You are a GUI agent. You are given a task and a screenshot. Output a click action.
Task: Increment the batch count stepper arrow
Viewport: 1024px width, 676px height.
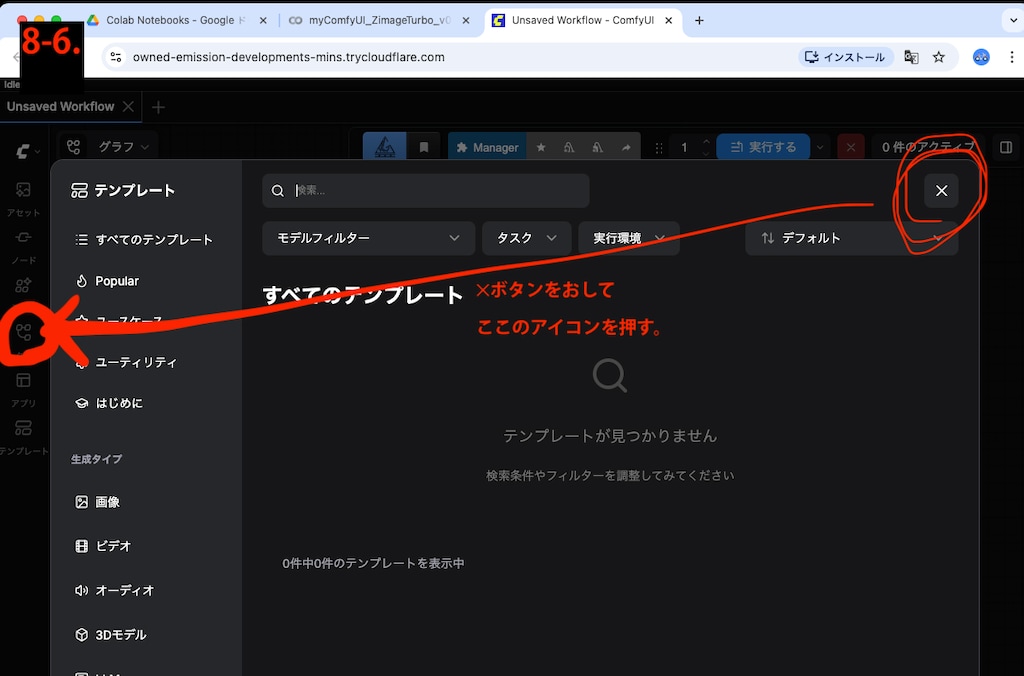tap(706, 141)
